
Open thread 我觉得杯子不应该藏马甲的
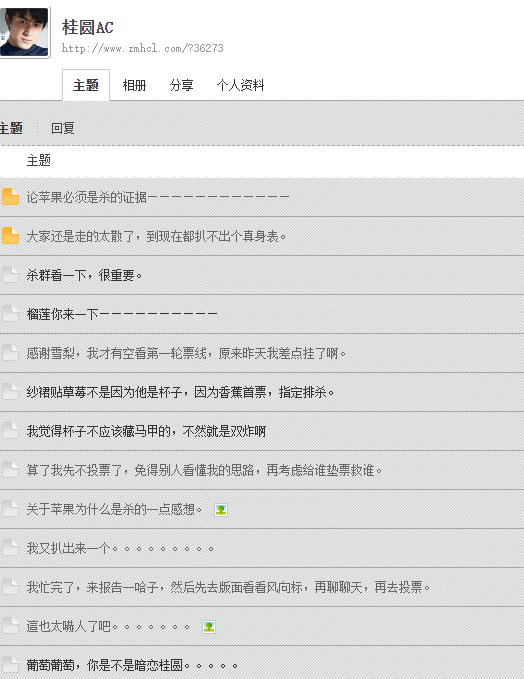146,431
